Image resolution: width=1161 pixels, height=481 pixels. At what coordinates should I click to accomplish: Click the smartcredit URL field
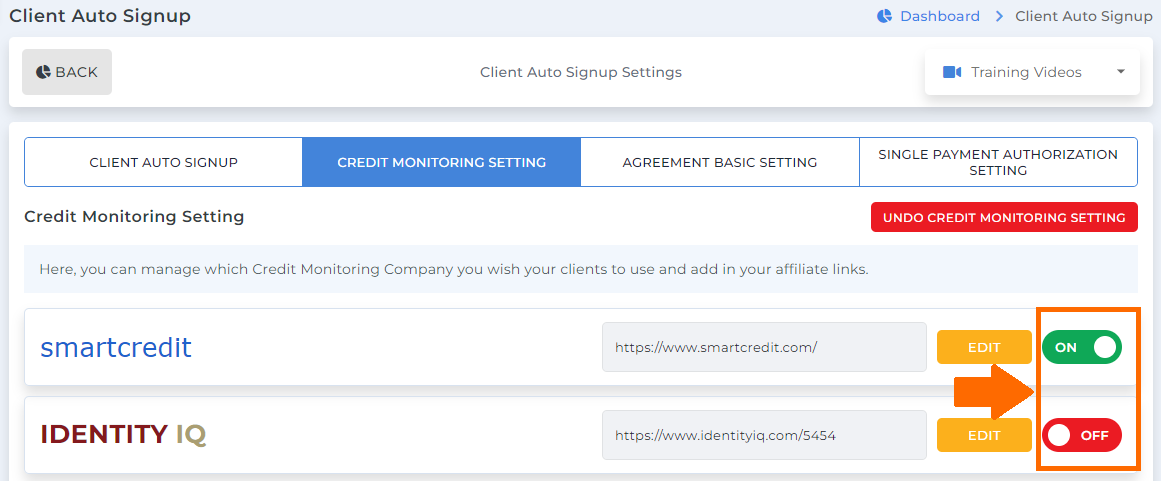pos(764,347)
